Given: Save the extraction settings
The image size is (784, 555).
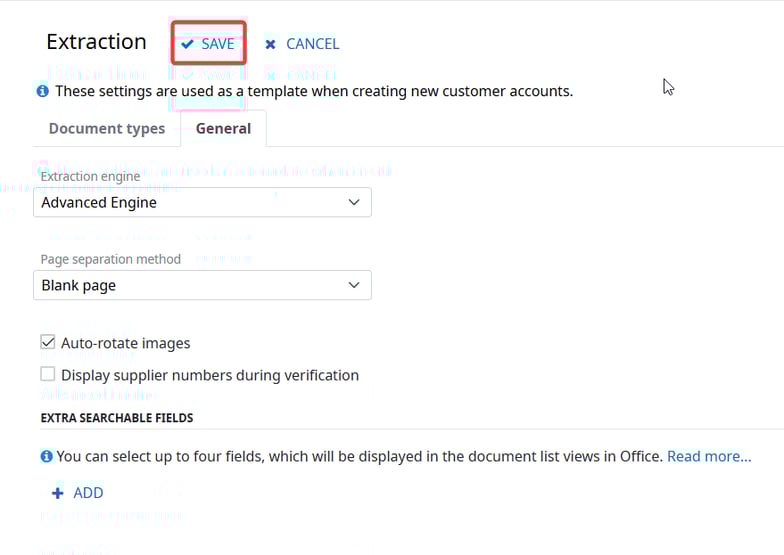Looking at the screenshot, I should (x=208, y=44).
